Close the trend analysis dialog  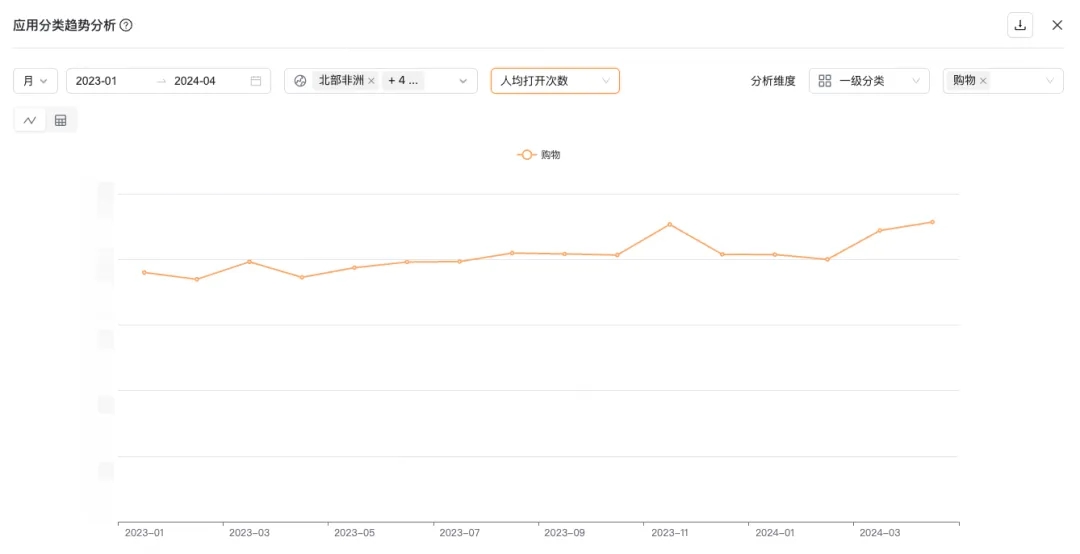click(x=1057, y=25)
